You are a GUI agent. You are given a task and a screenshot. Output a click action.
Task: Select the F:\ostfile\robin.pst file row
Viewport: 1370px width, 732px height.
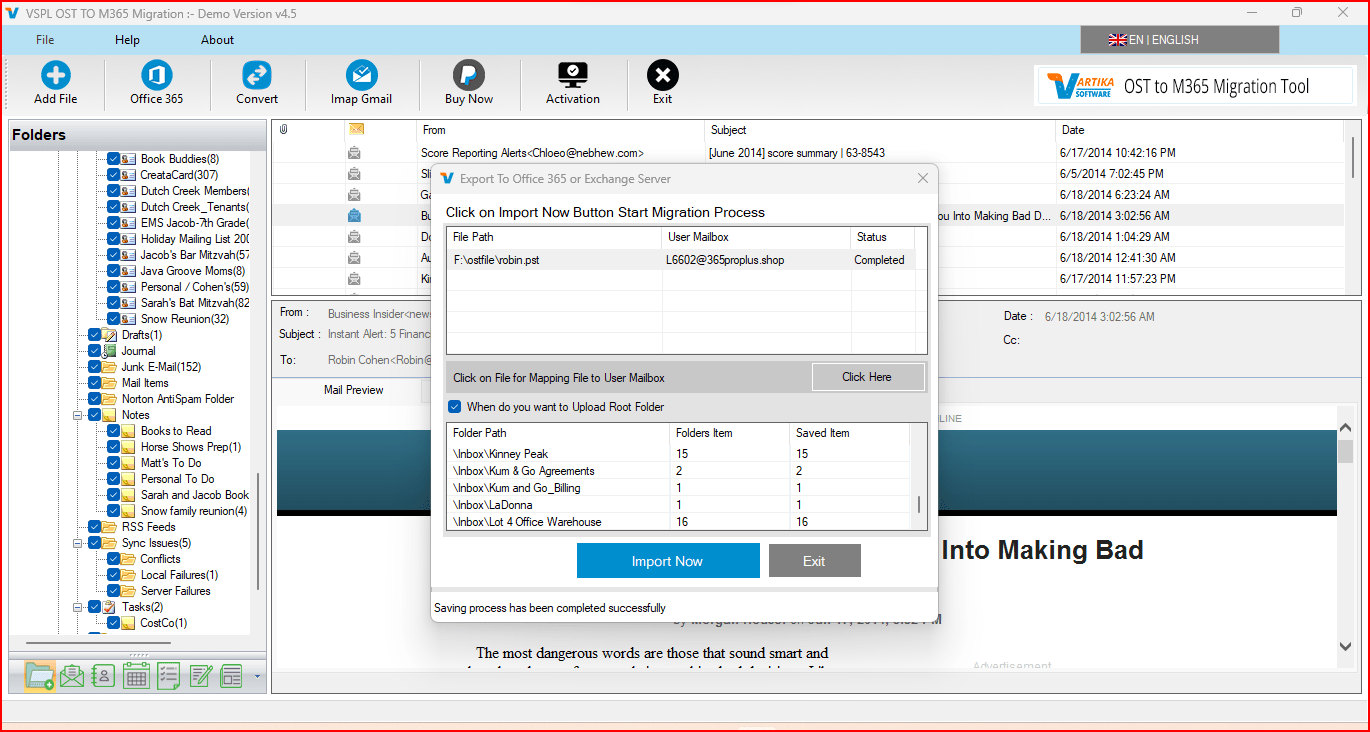(681, 260)
